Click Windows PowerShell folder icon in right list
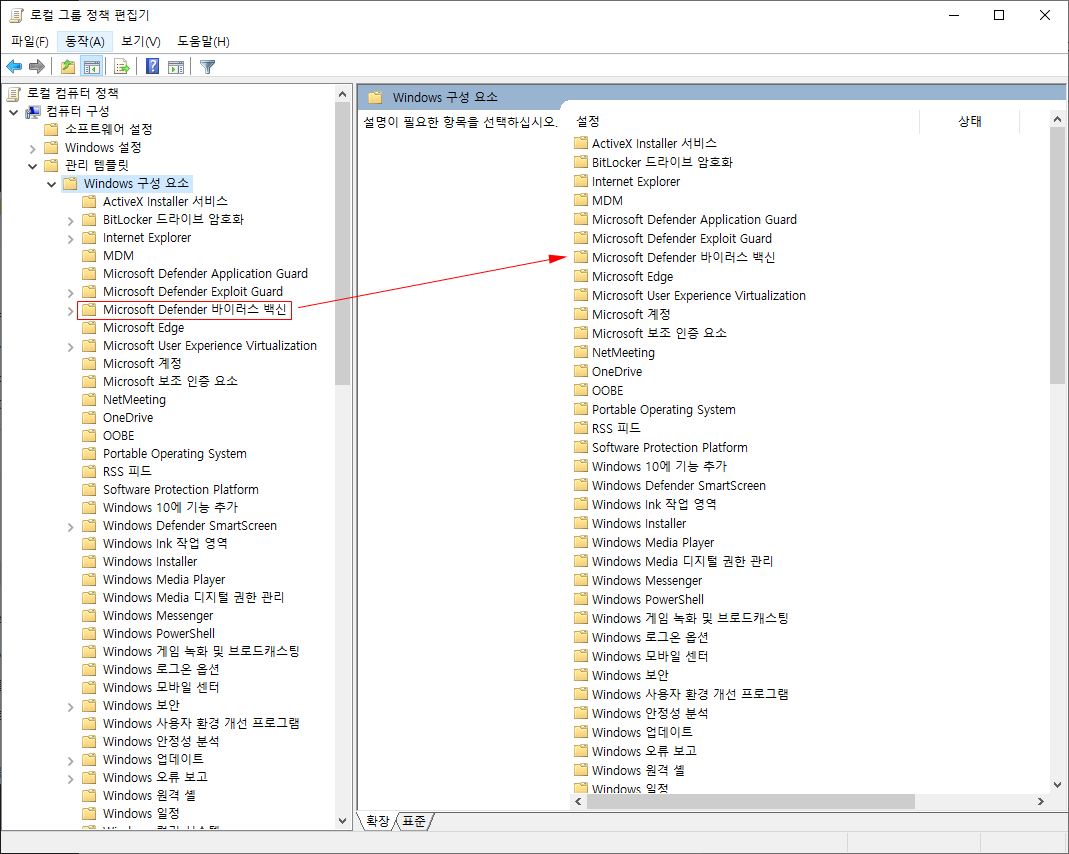This screenshot has width=1069, height=854. click(x=581, y=599)
